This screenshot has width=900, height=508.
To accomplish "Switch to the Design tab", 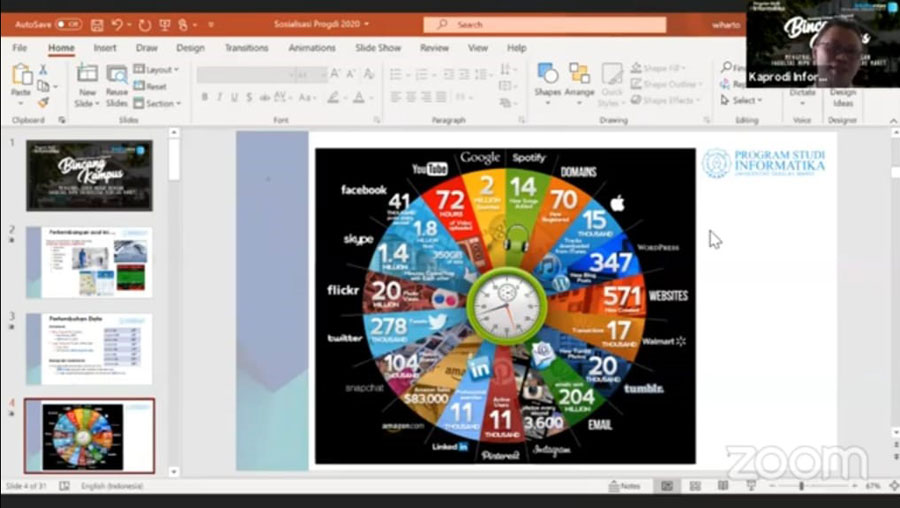I will [x=190, y=48].
